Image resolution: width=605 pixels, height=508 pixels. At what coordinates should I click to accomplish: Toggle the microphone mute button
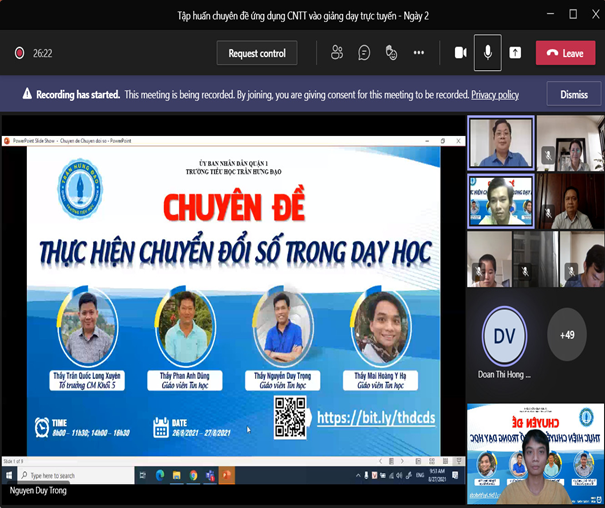click(488, 52)
